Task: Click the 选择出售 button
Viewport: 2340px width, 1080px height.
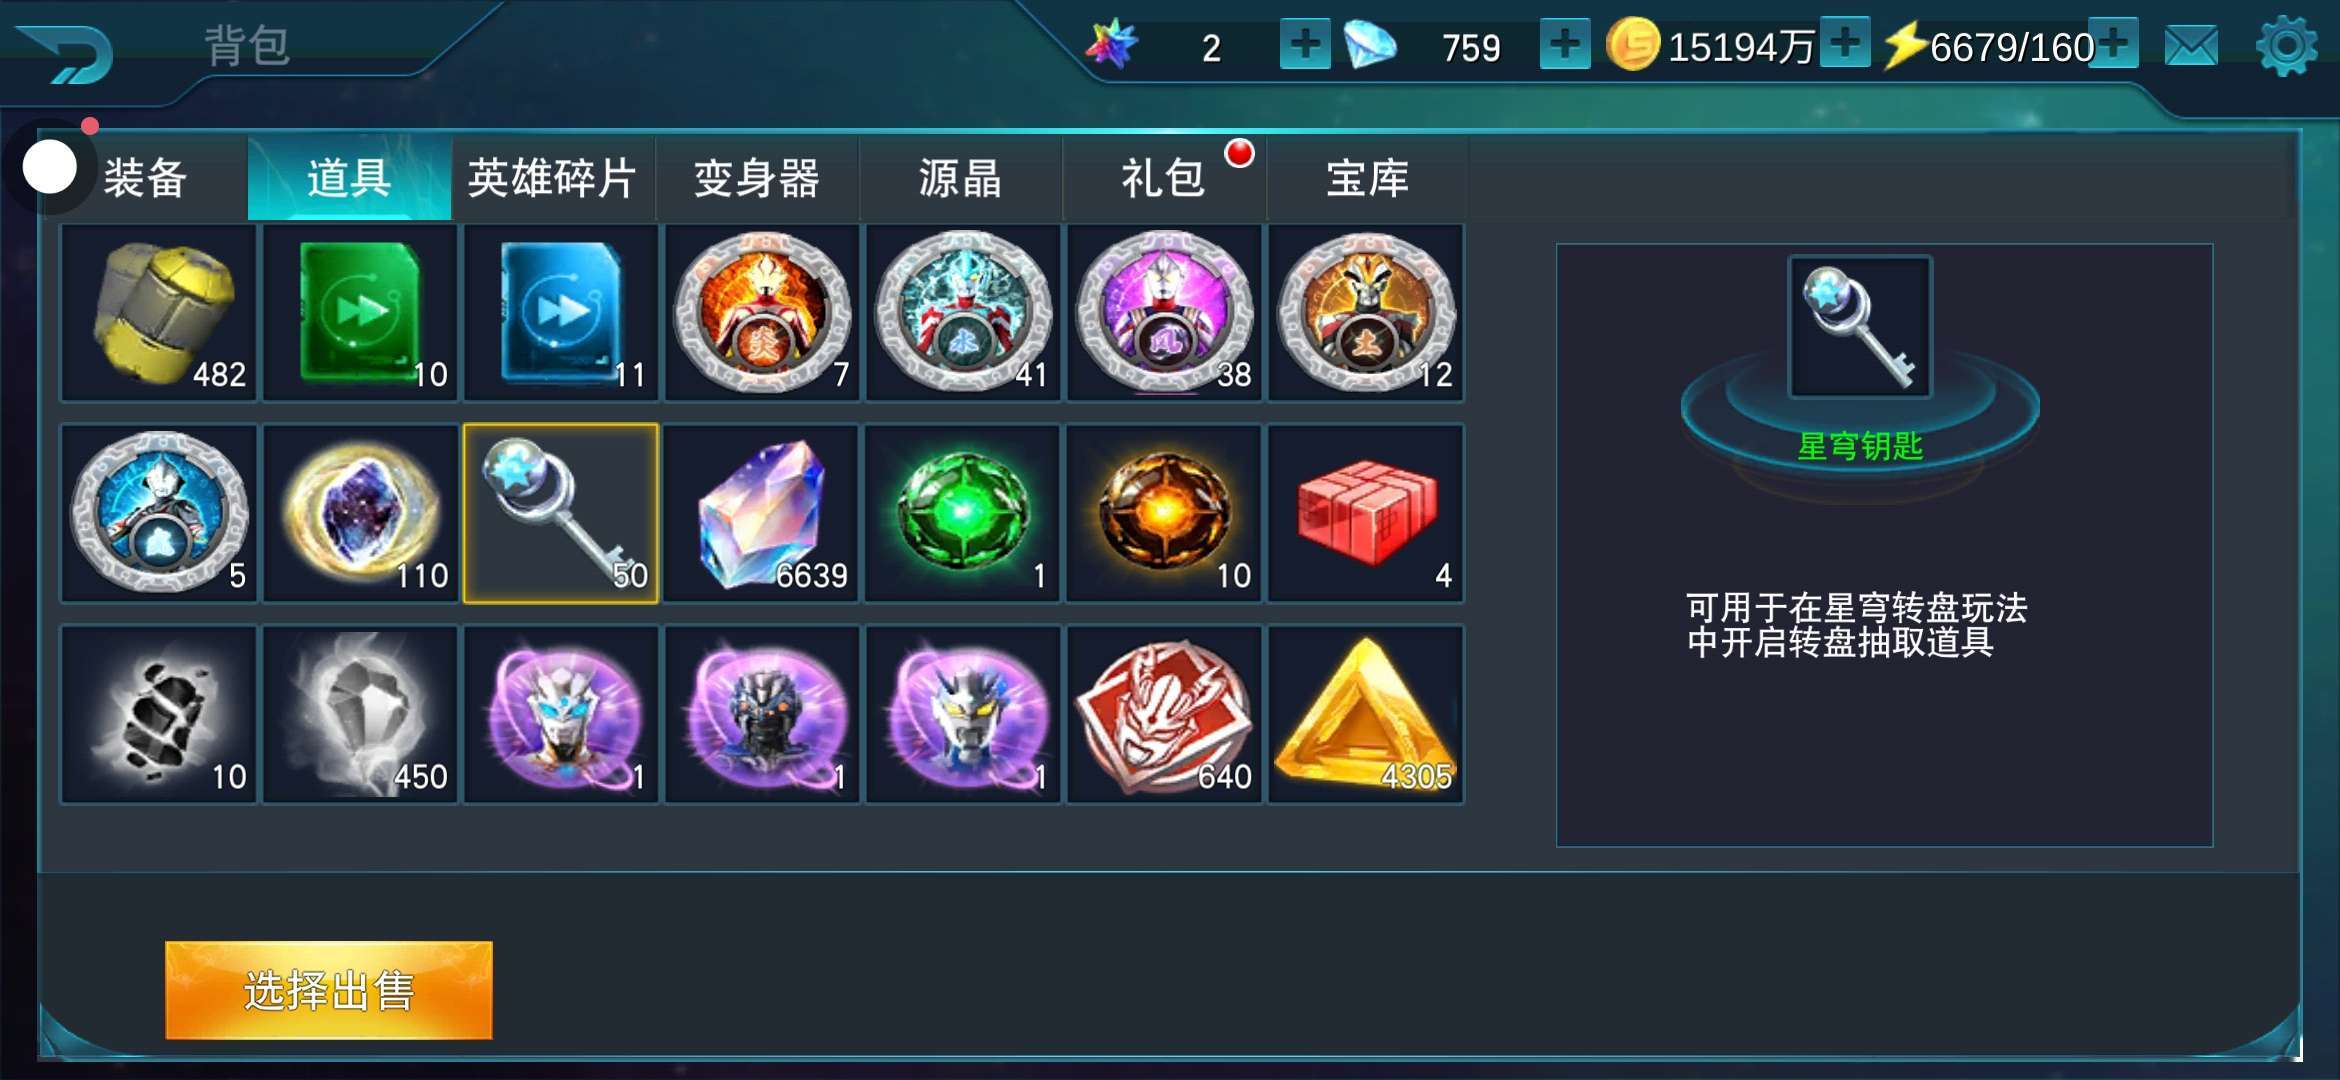Action: point(329,990)
